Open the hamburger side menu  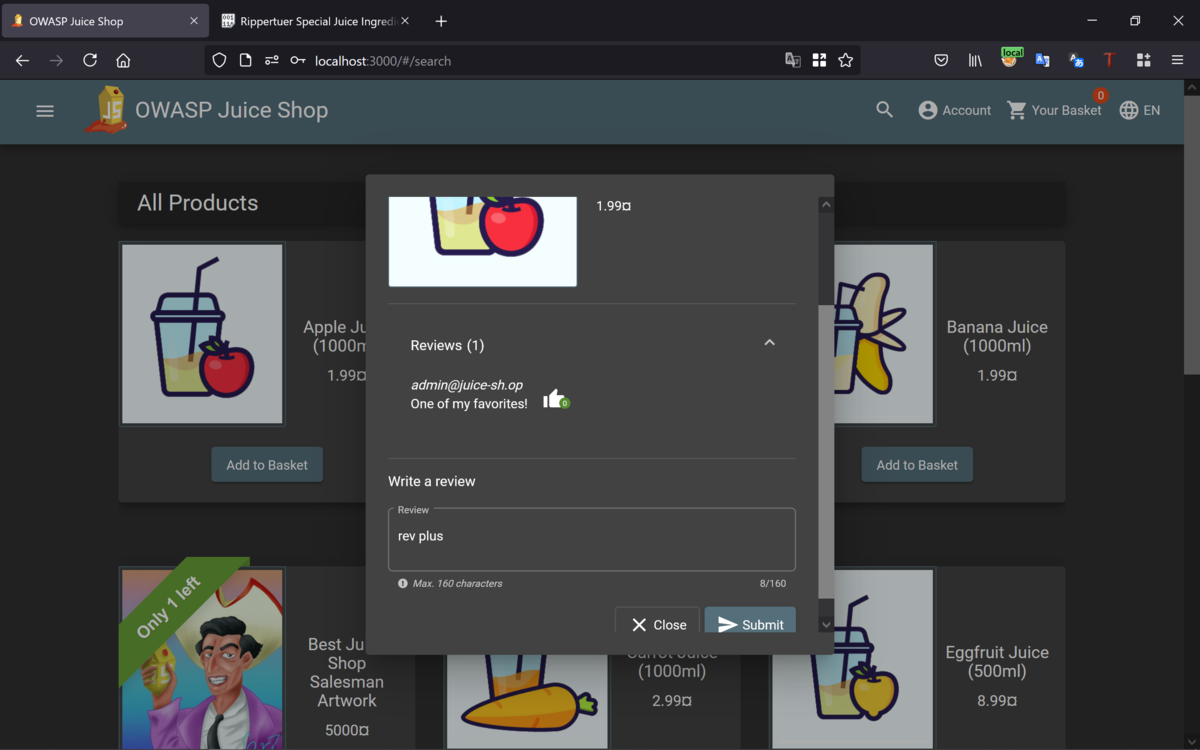point(45,111)
